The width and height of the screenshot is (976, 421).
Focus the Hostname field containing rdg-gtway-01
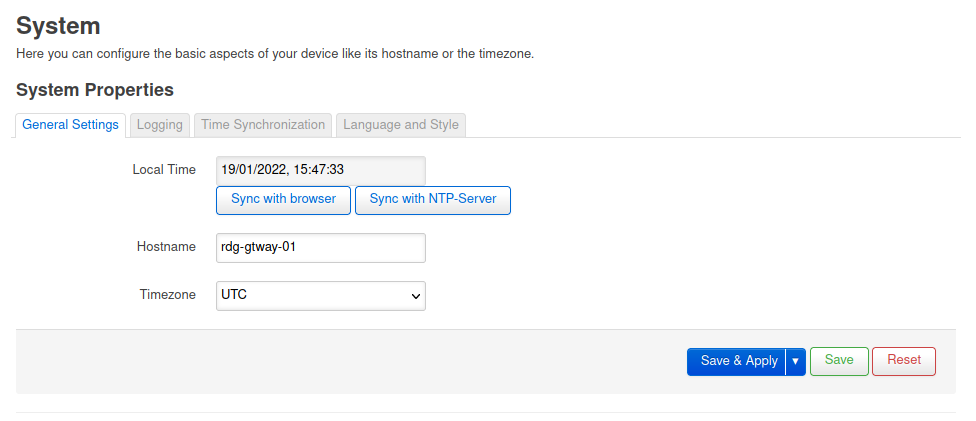[x=321, y=248]
